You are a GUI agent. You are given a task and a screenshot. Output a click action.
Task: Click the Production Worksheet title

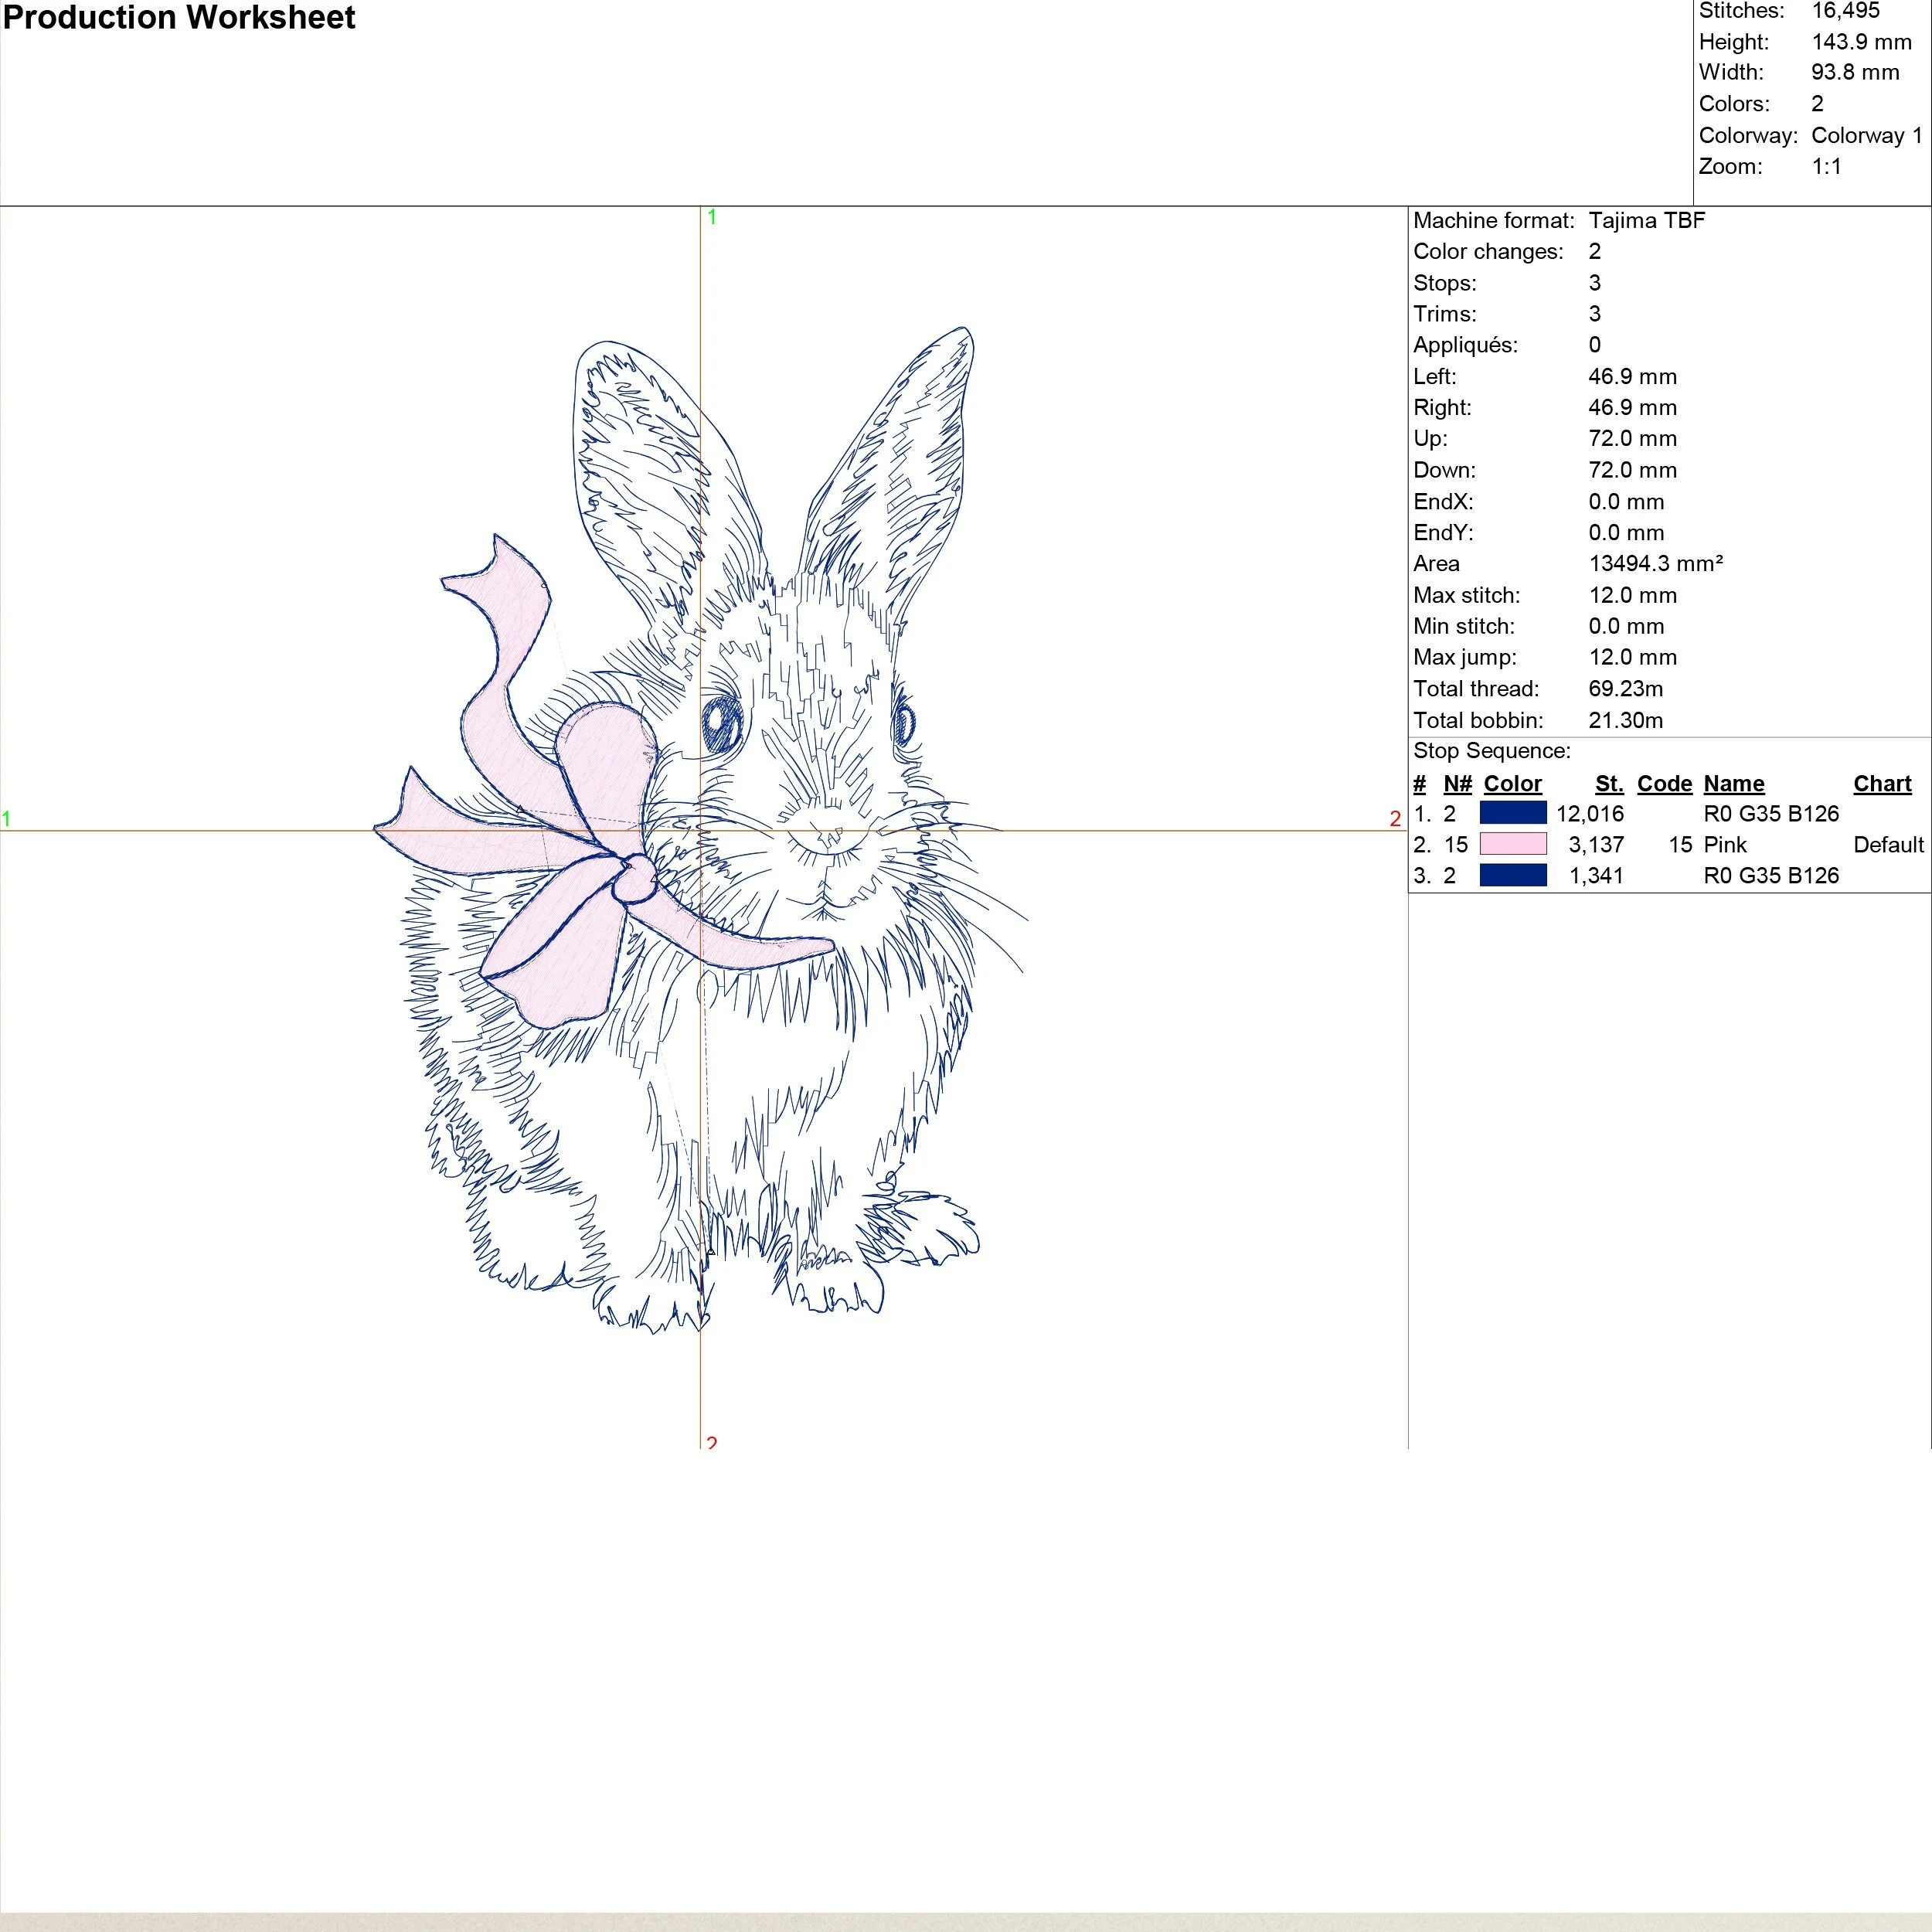point(179,18)
